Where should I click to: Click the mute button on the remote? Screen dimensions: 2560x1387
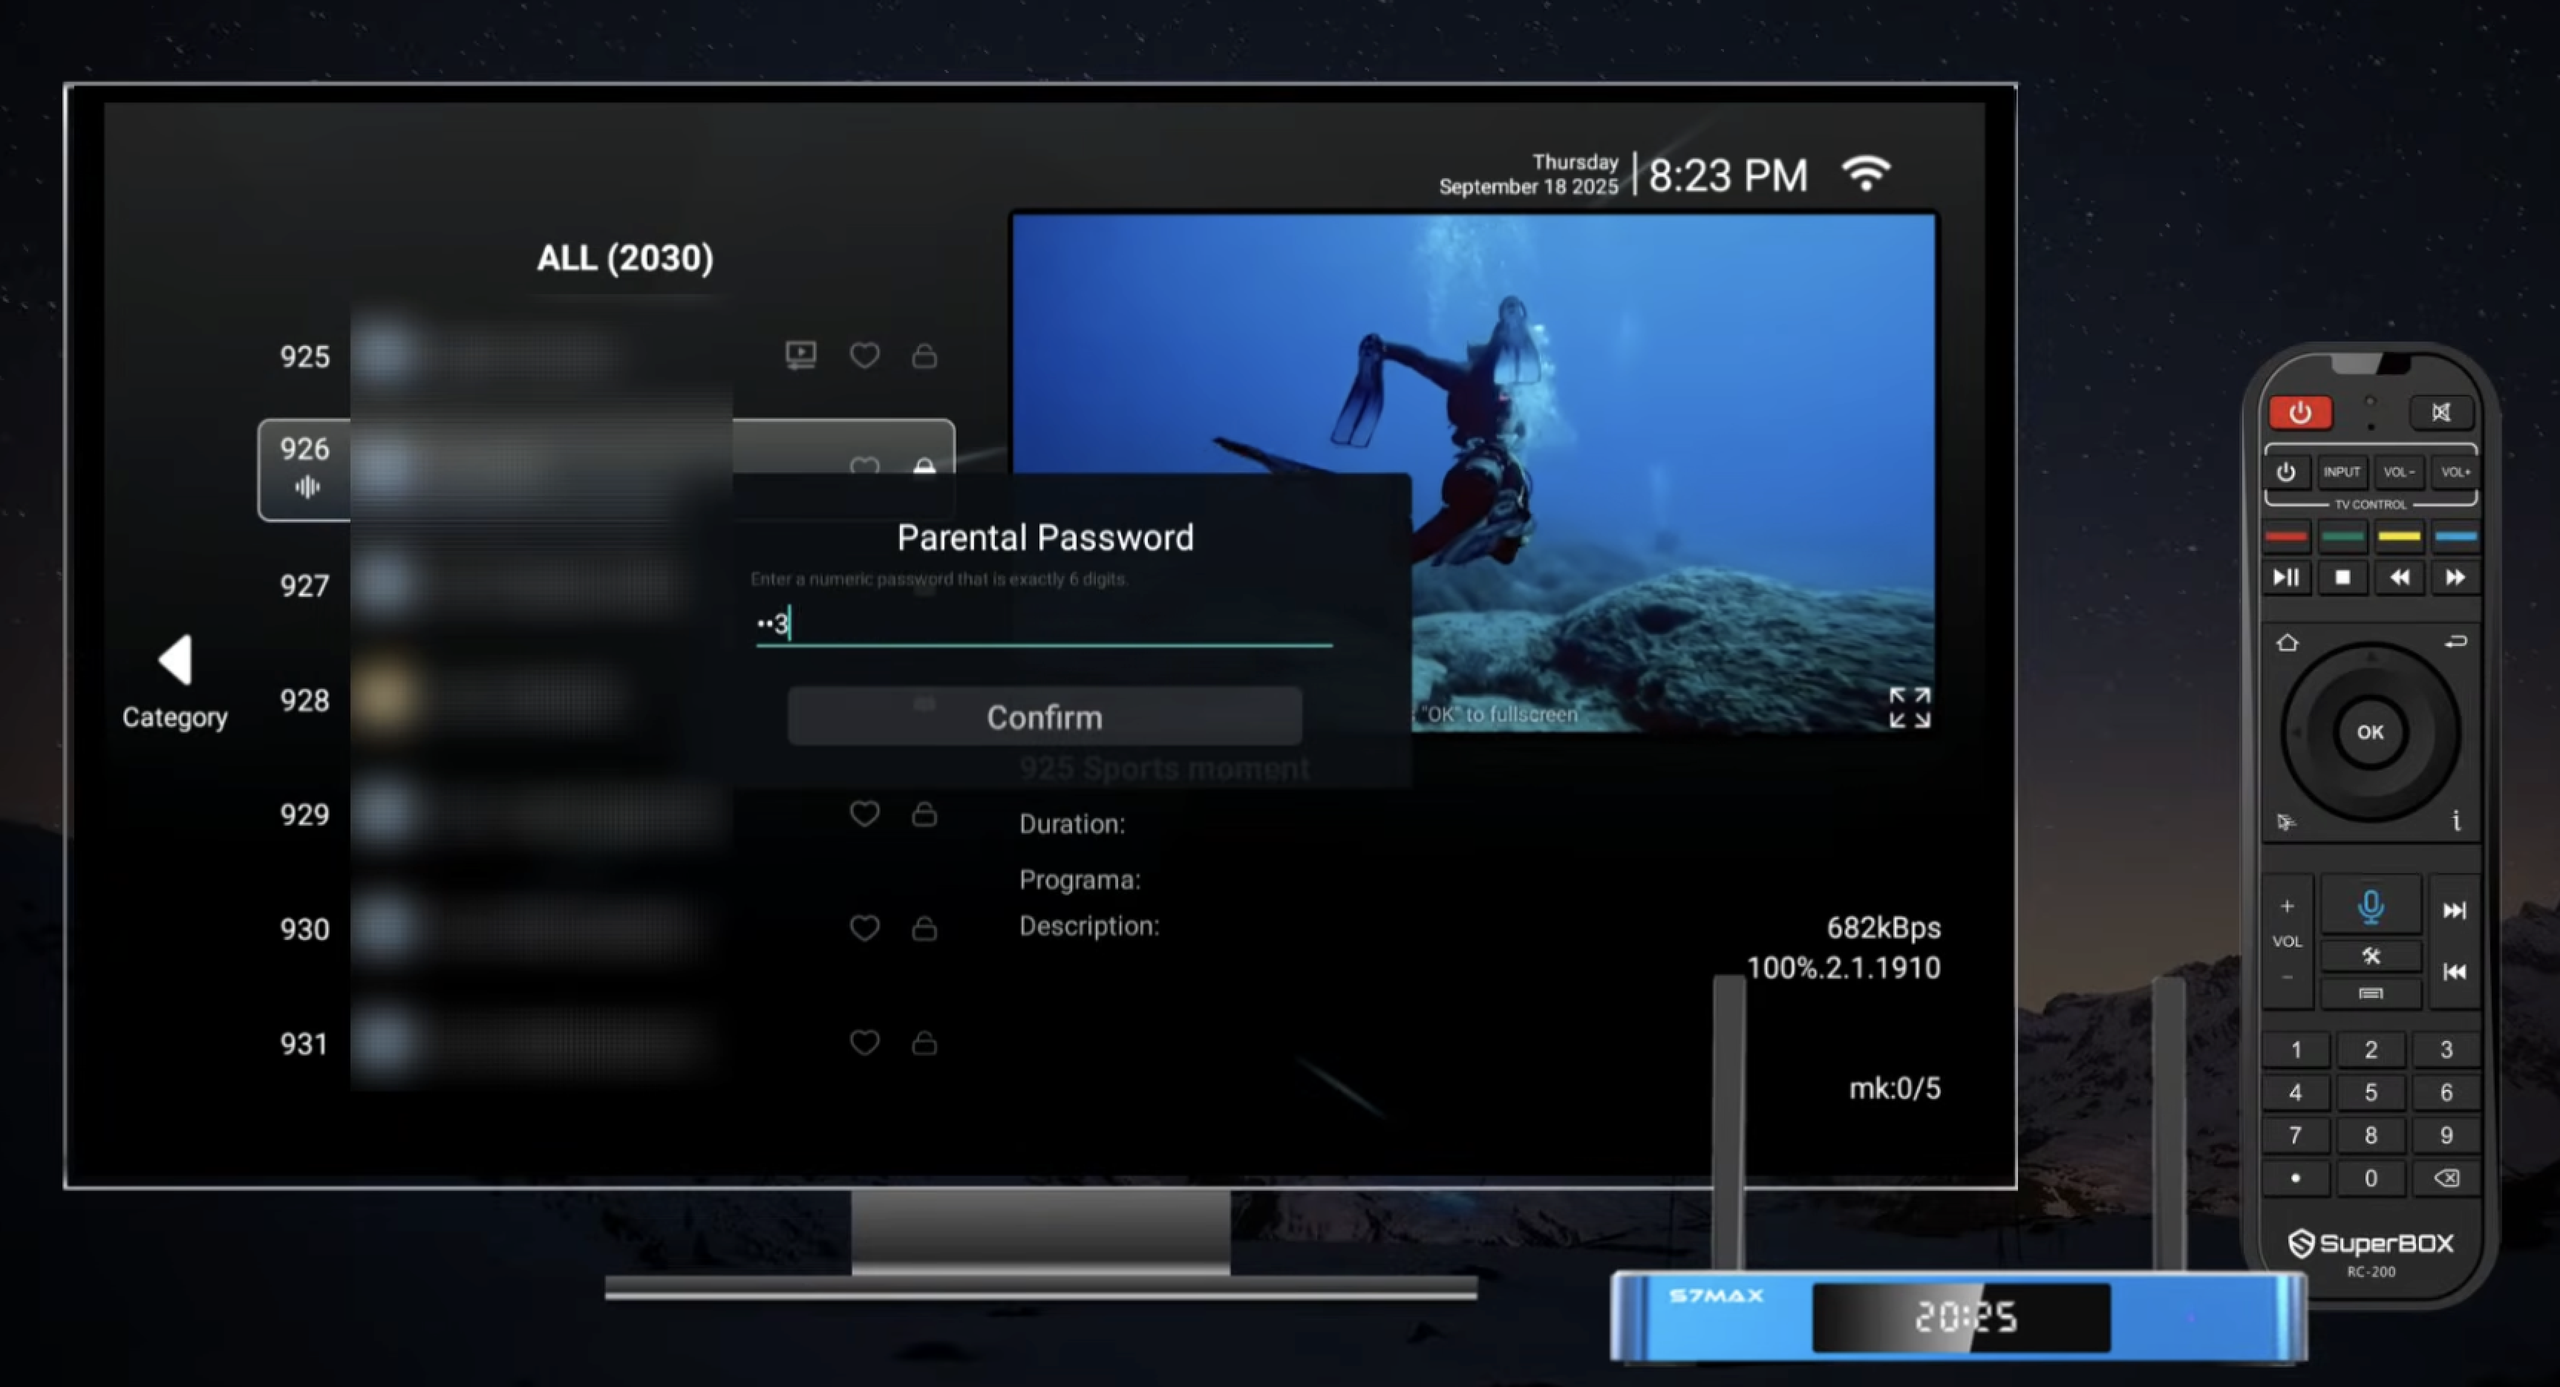tap(2441, 412)
